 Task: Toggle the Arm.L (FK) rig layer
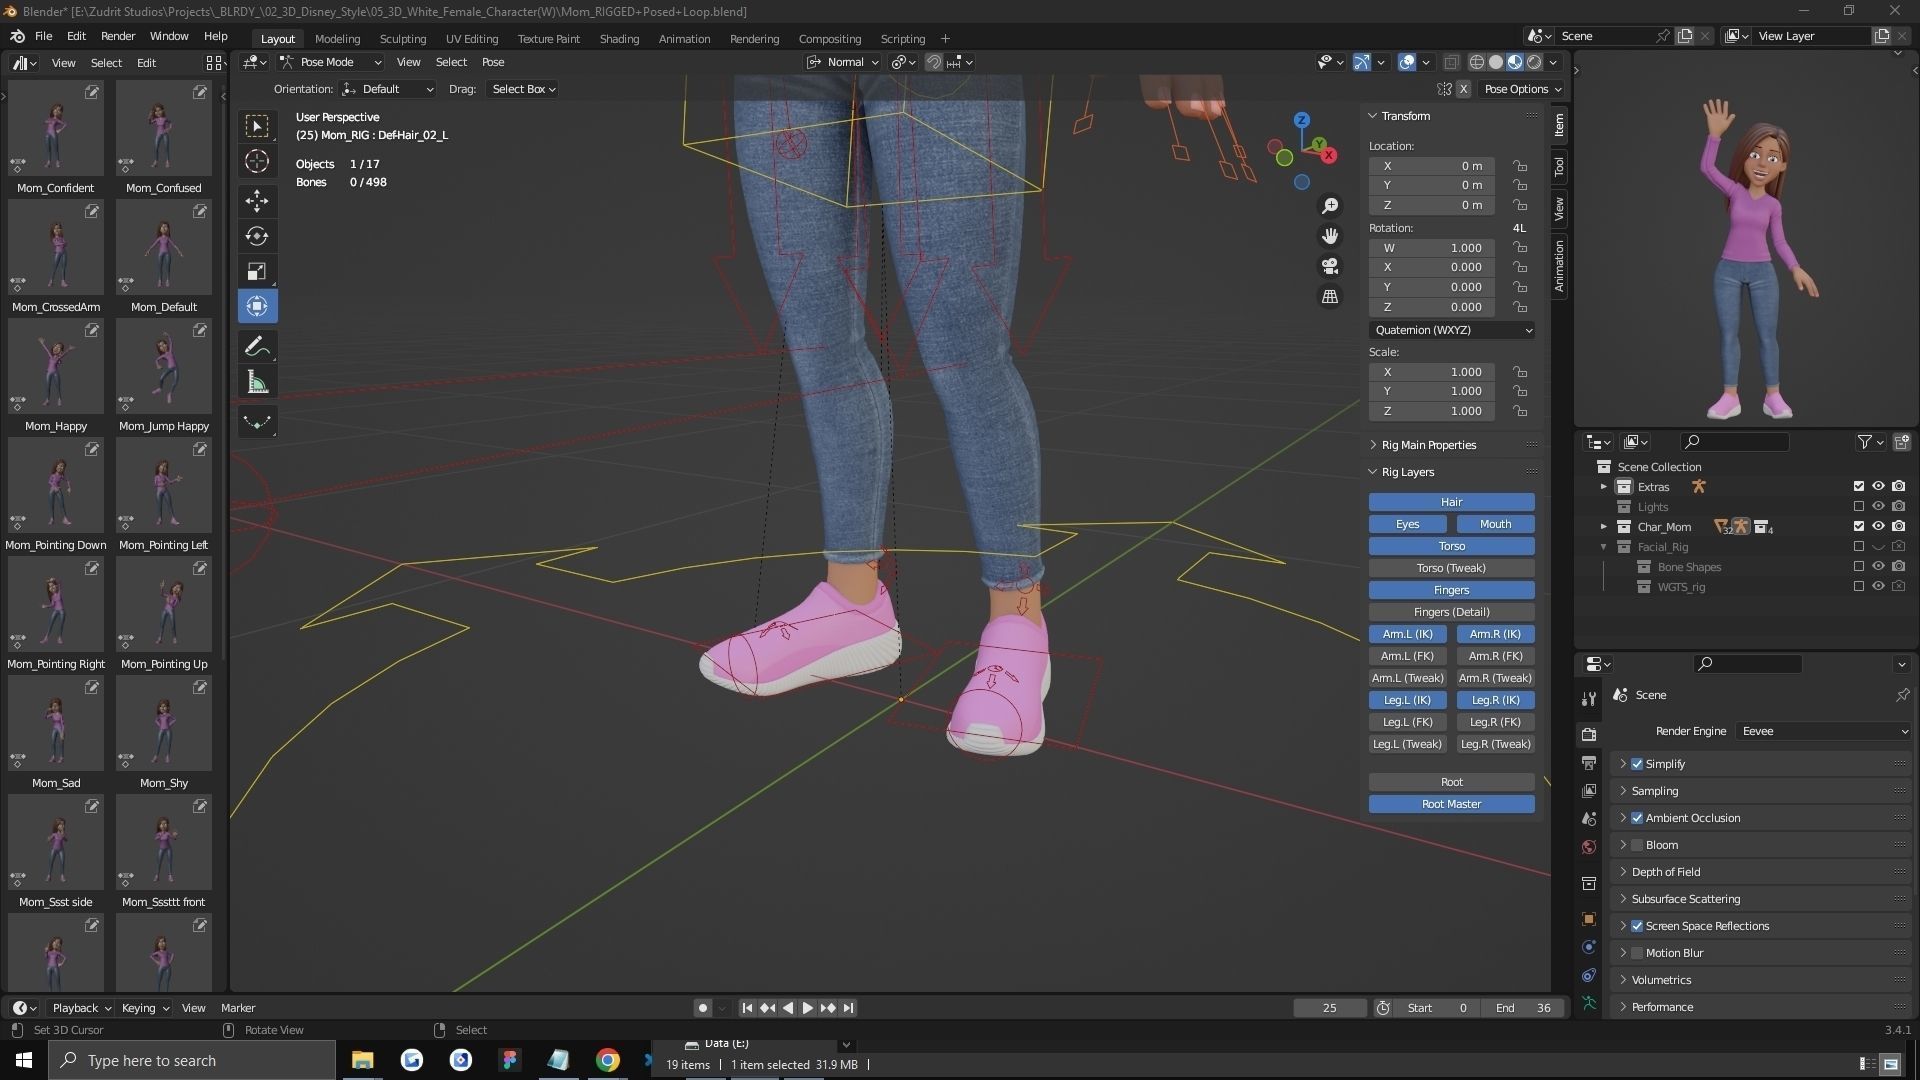tap(1407, 656)
